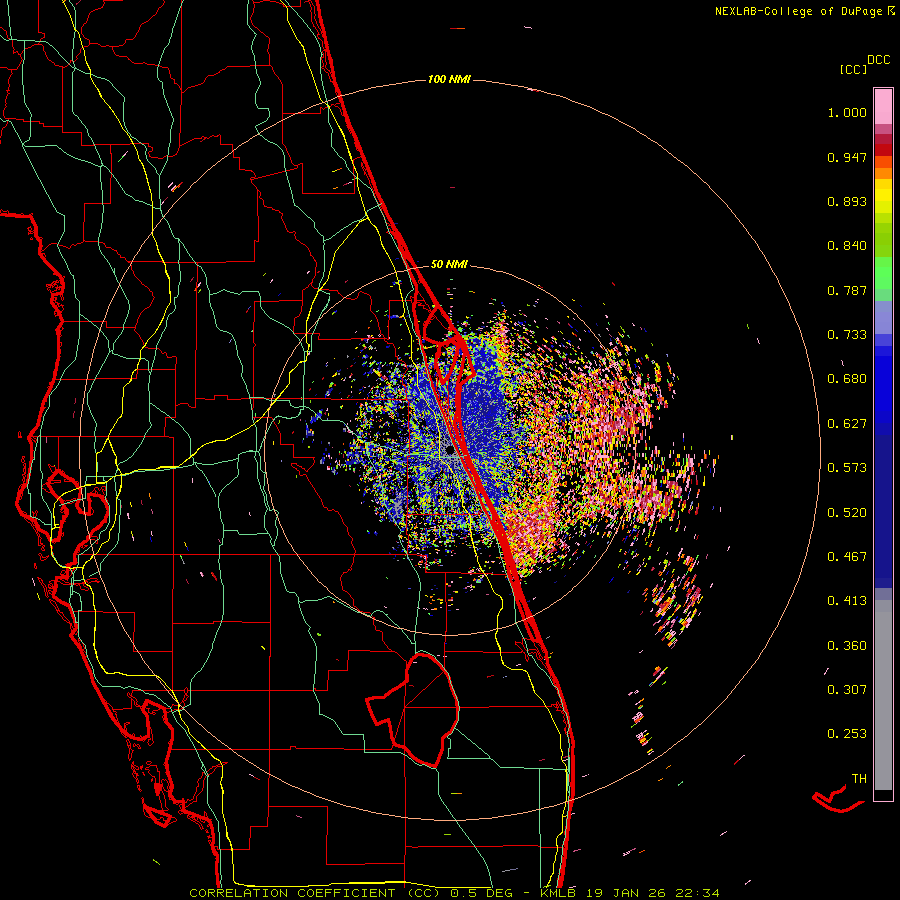Click the 0.733 legend value

click(x=847, y=335)
